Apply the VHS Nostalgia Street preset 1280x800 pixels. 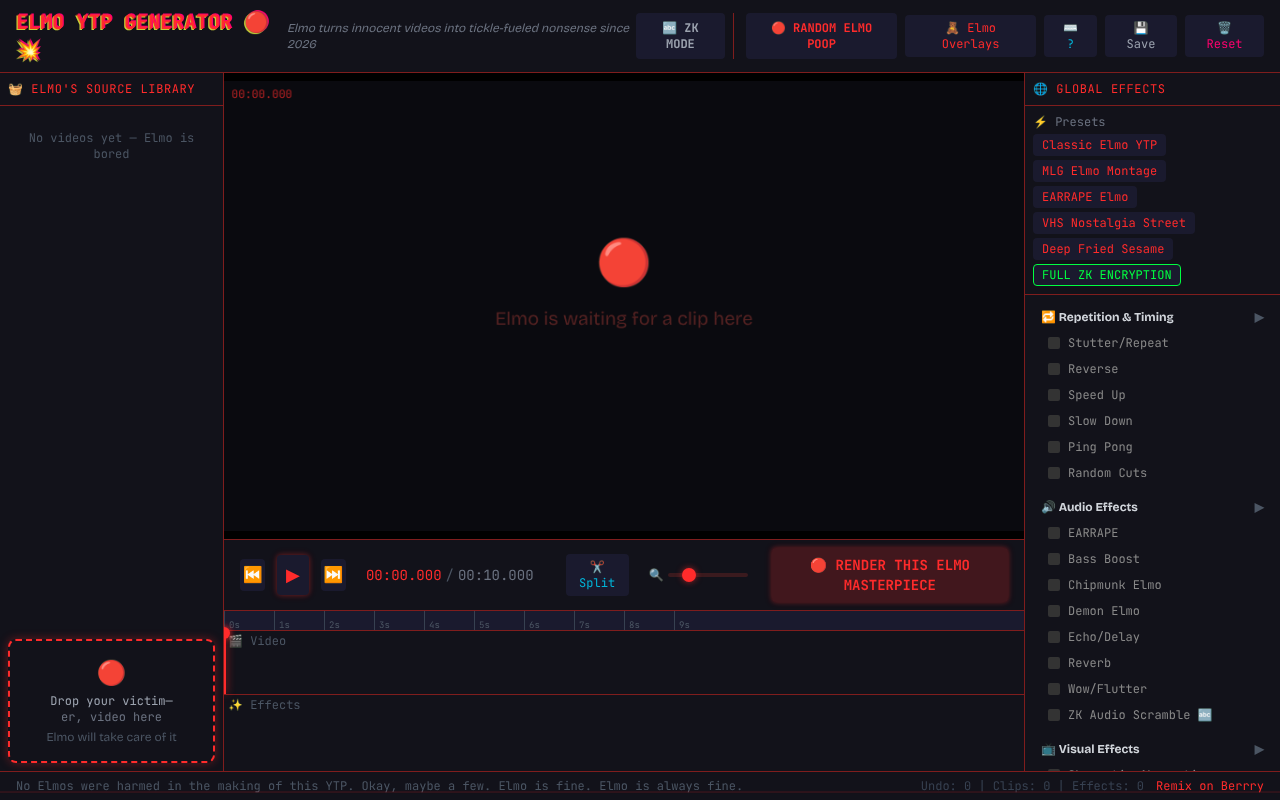pyautogui.click(x=1114, y=223)
